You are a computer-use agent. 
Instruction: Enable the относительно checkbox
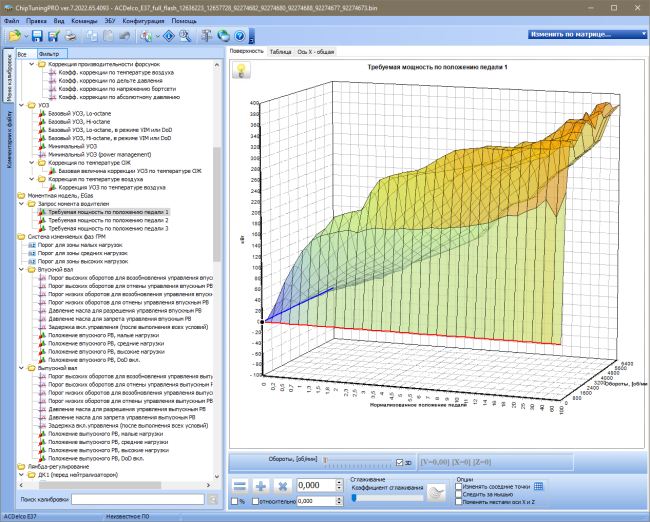tap(255, 502)
